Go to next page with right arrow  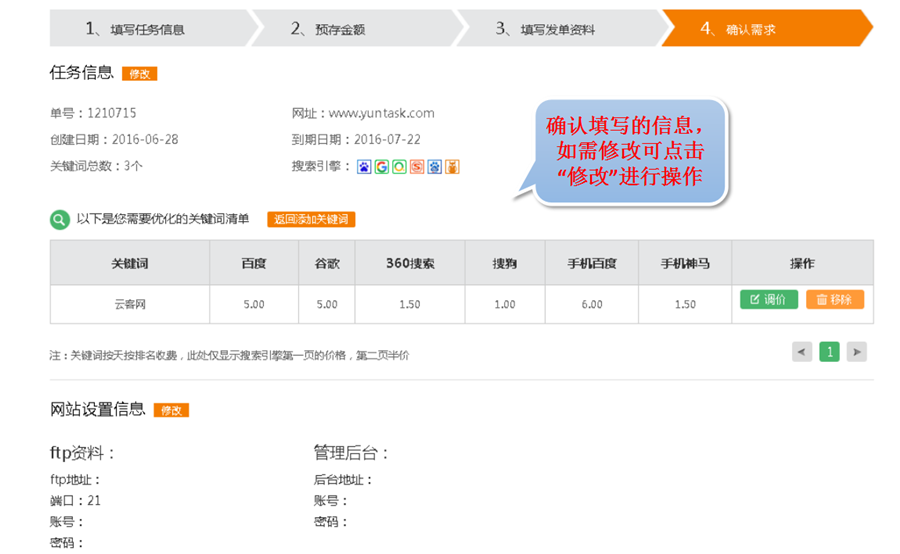pyautogui.click(x=856, y=351)
